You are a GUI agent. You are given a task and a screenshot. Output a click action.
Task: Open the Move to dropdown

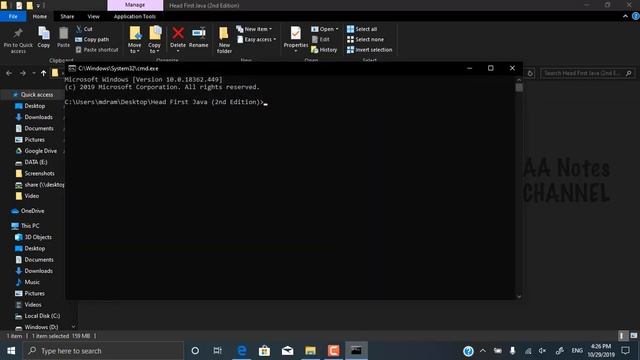pos(135,40)
